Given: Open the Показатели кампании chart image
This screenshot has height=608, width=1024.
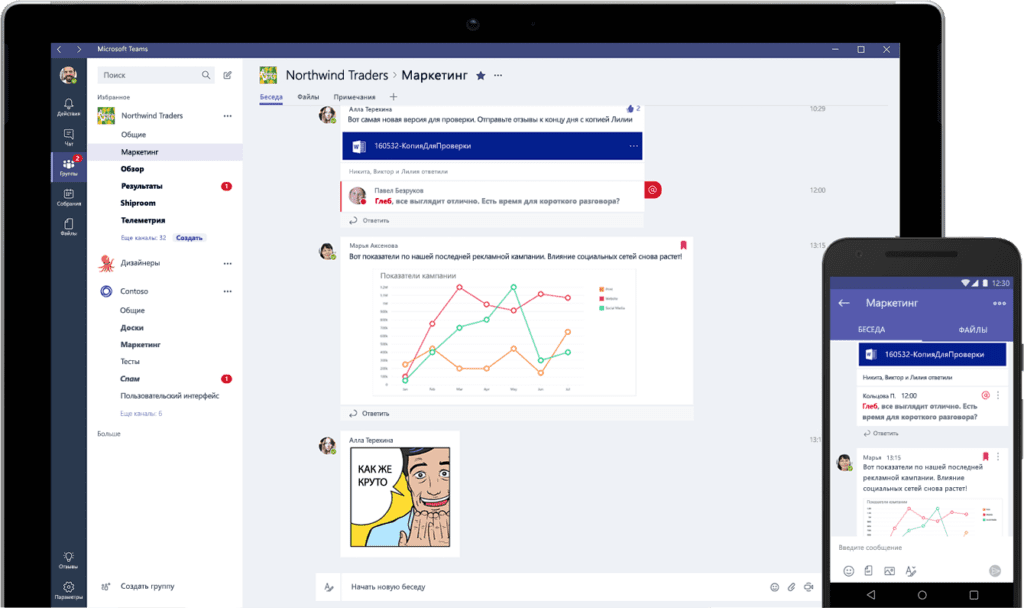Looking at the screenshot, I should (x=504, y=332).
